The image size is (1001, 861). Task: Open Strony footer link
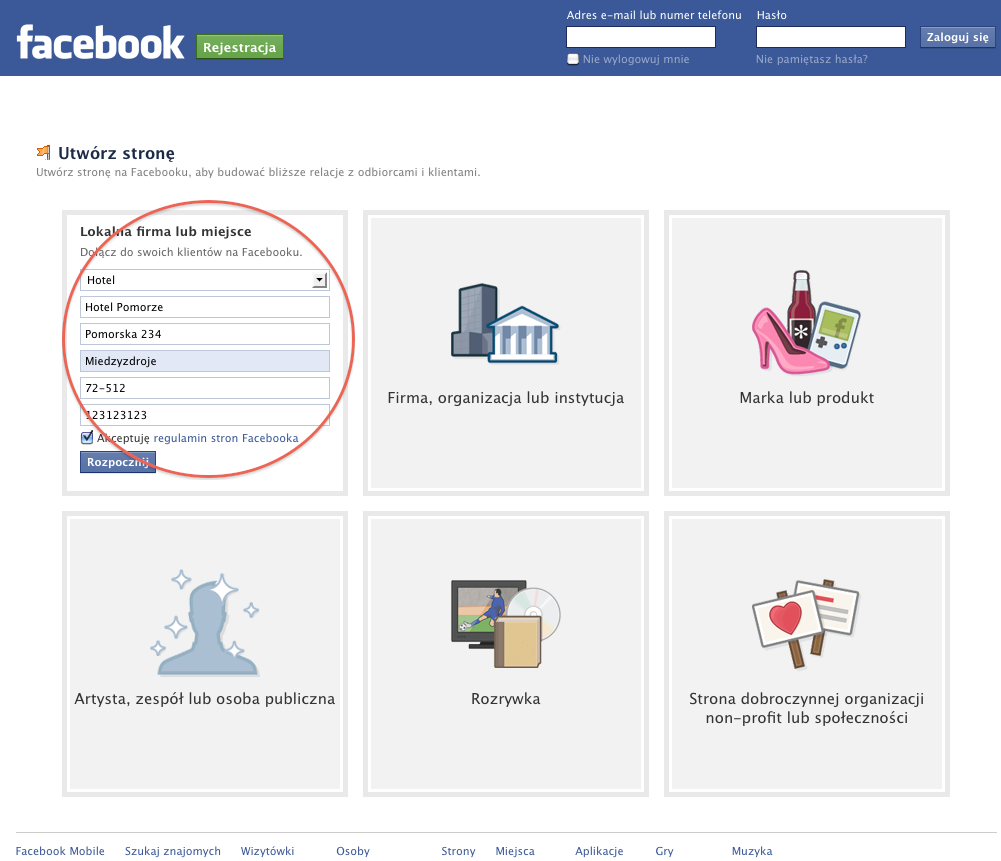click(x=458, y=851)
